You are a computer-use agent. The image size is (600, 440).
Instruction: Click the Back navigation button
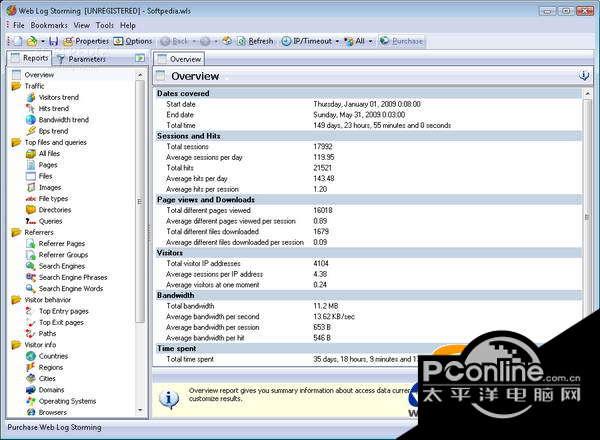tap(174, 41)
